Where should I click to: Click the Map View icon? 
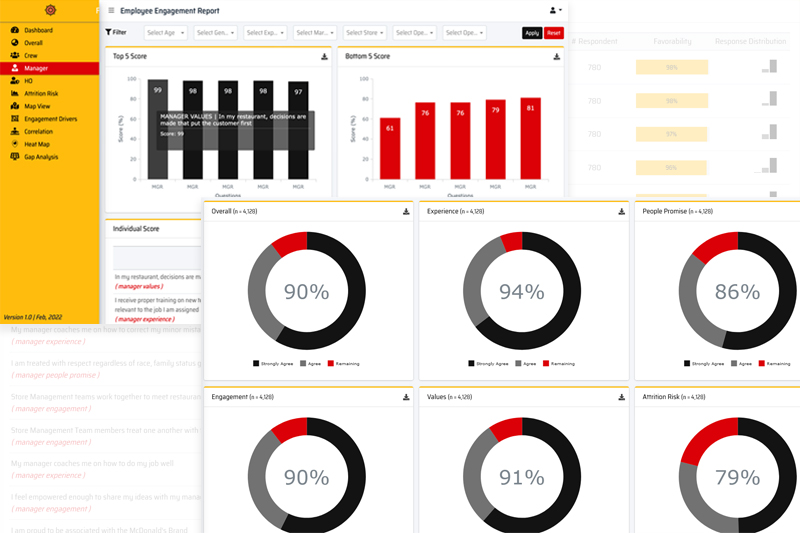point(15,106)
